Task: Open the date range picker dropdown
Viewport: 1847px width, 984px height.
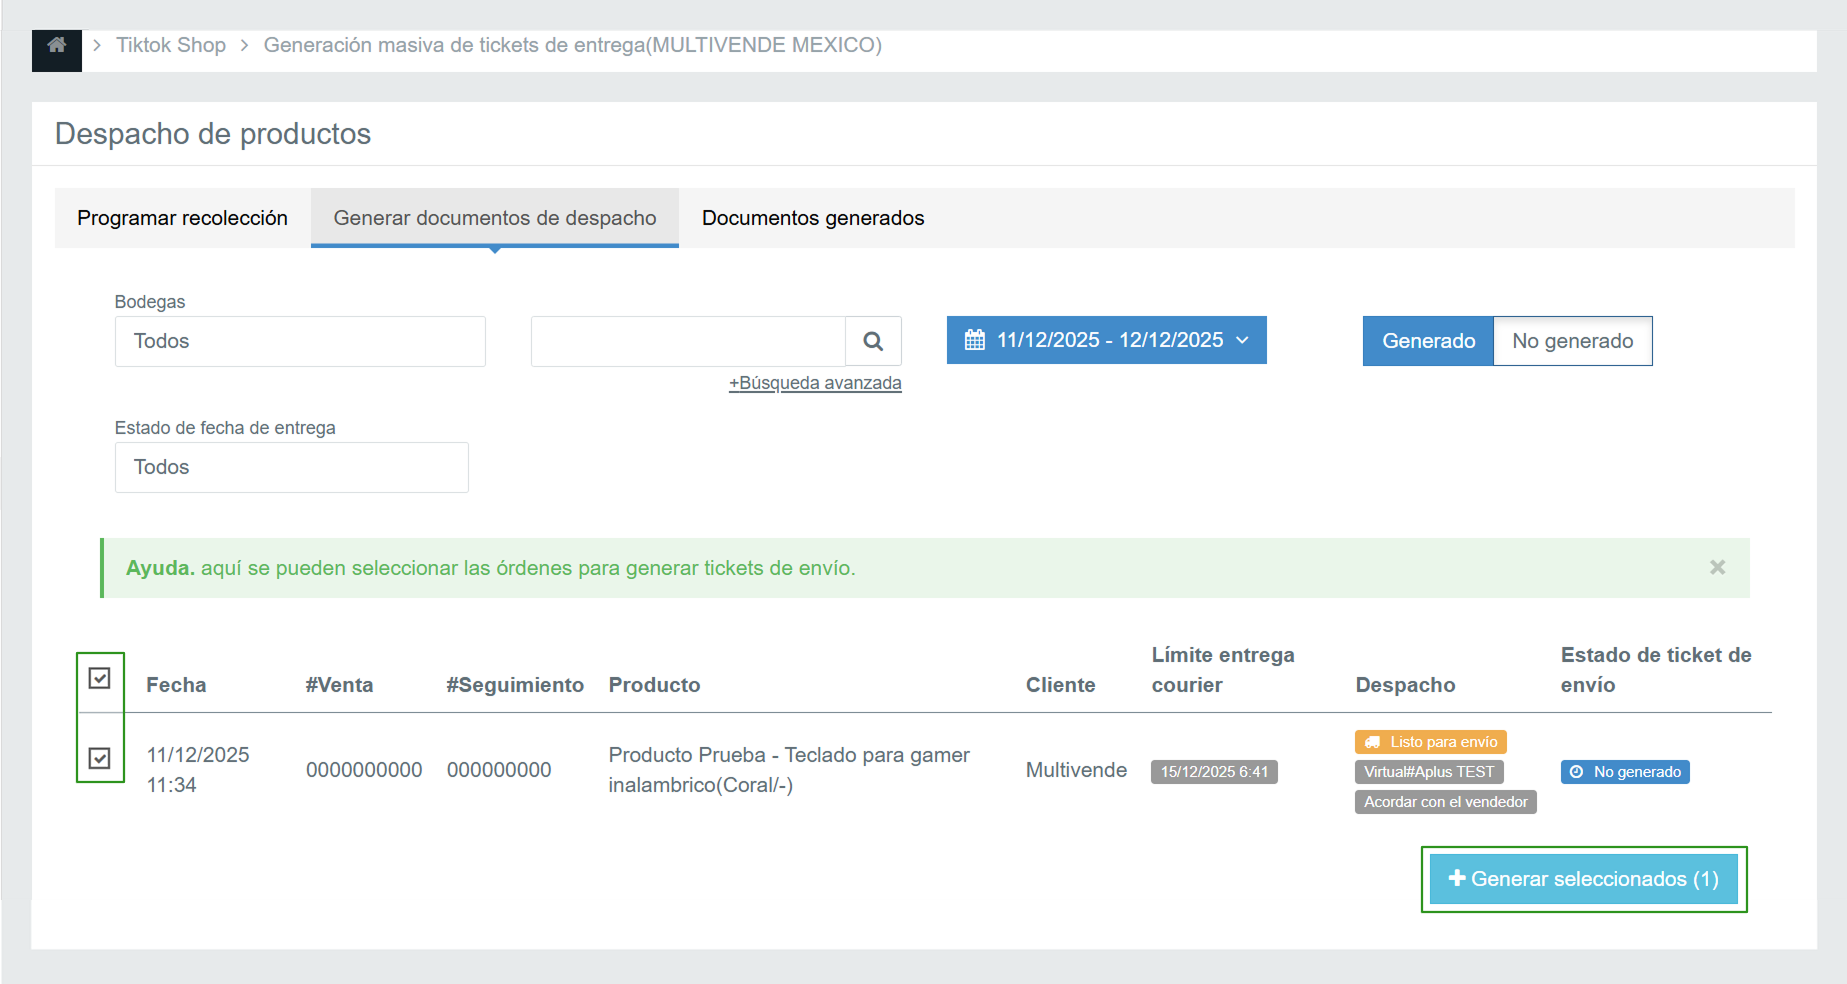Action: coord(1106,340)
